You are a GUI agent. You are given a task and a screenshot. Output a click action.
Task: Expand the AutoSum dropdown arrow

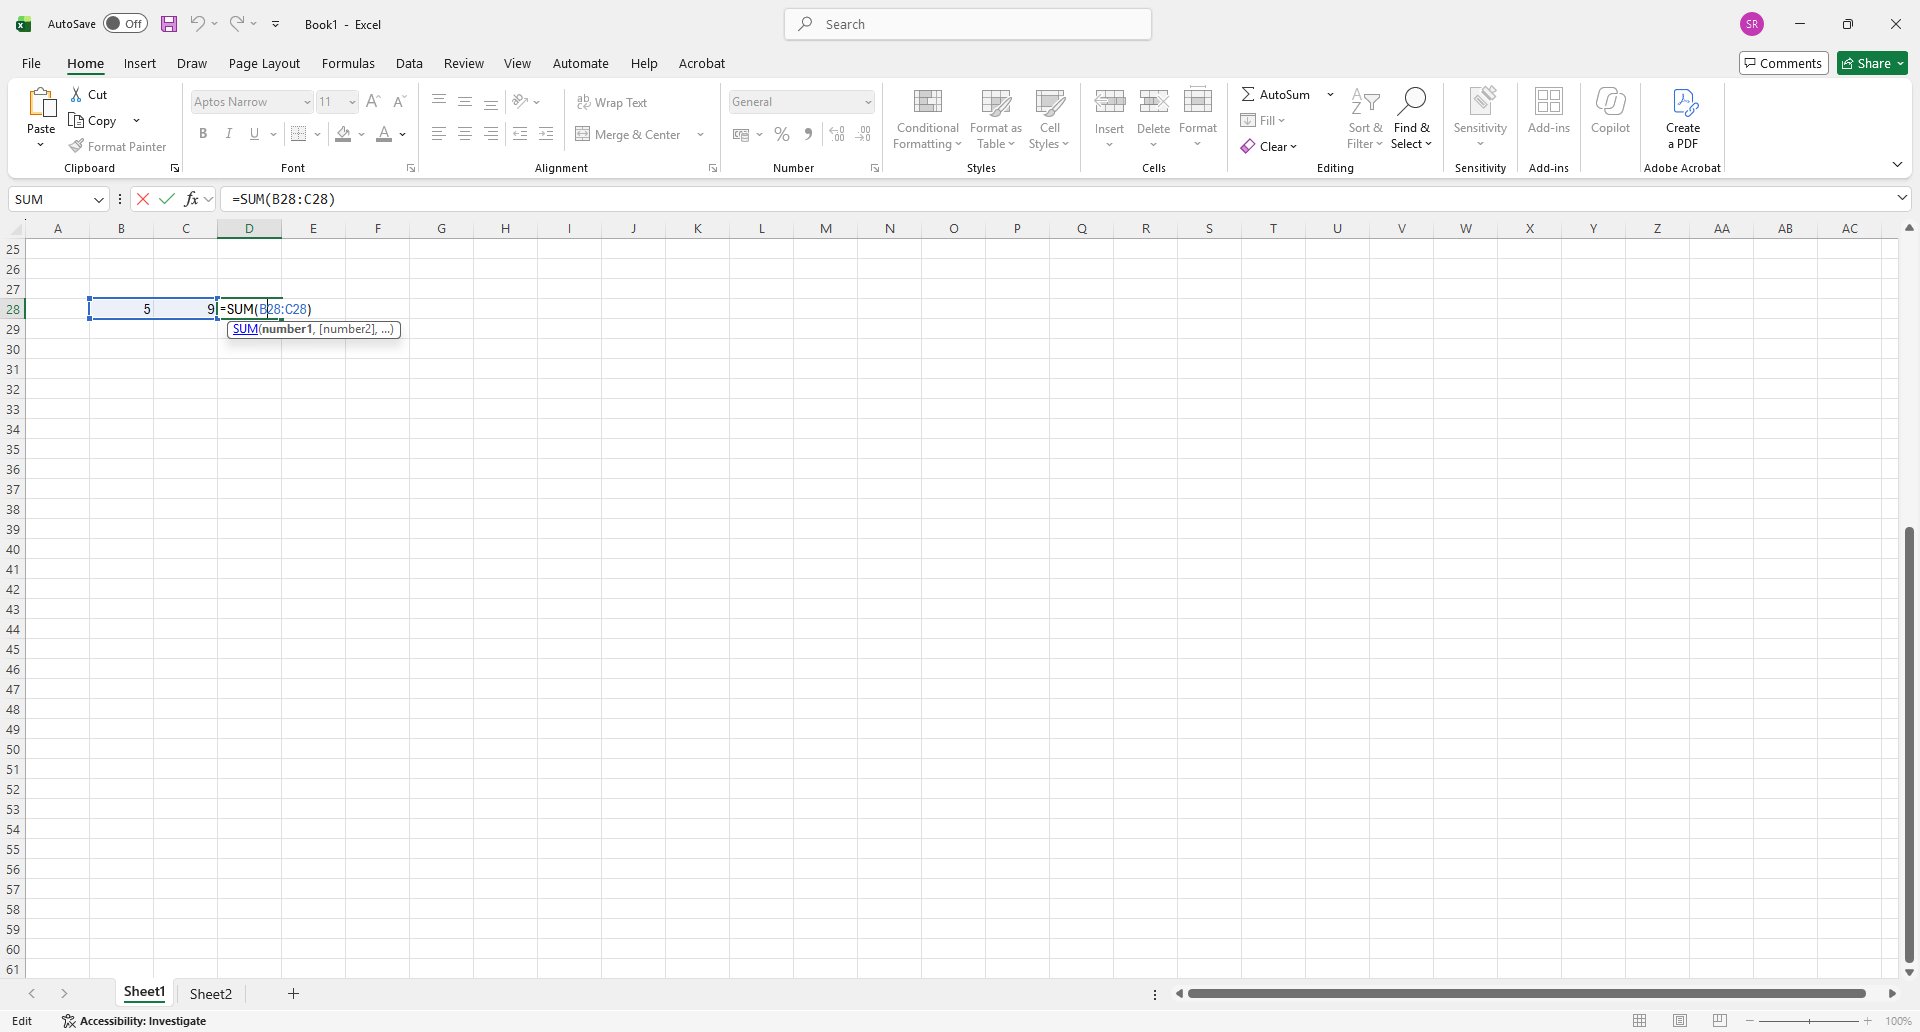pos(1330,94)
